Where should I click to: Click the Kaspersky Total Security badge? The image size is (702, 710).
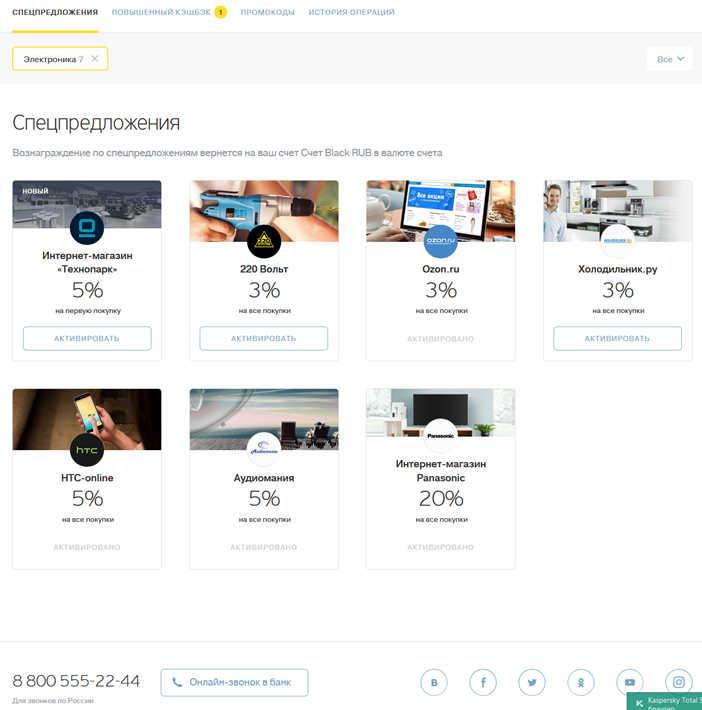(x=665, y=702)
